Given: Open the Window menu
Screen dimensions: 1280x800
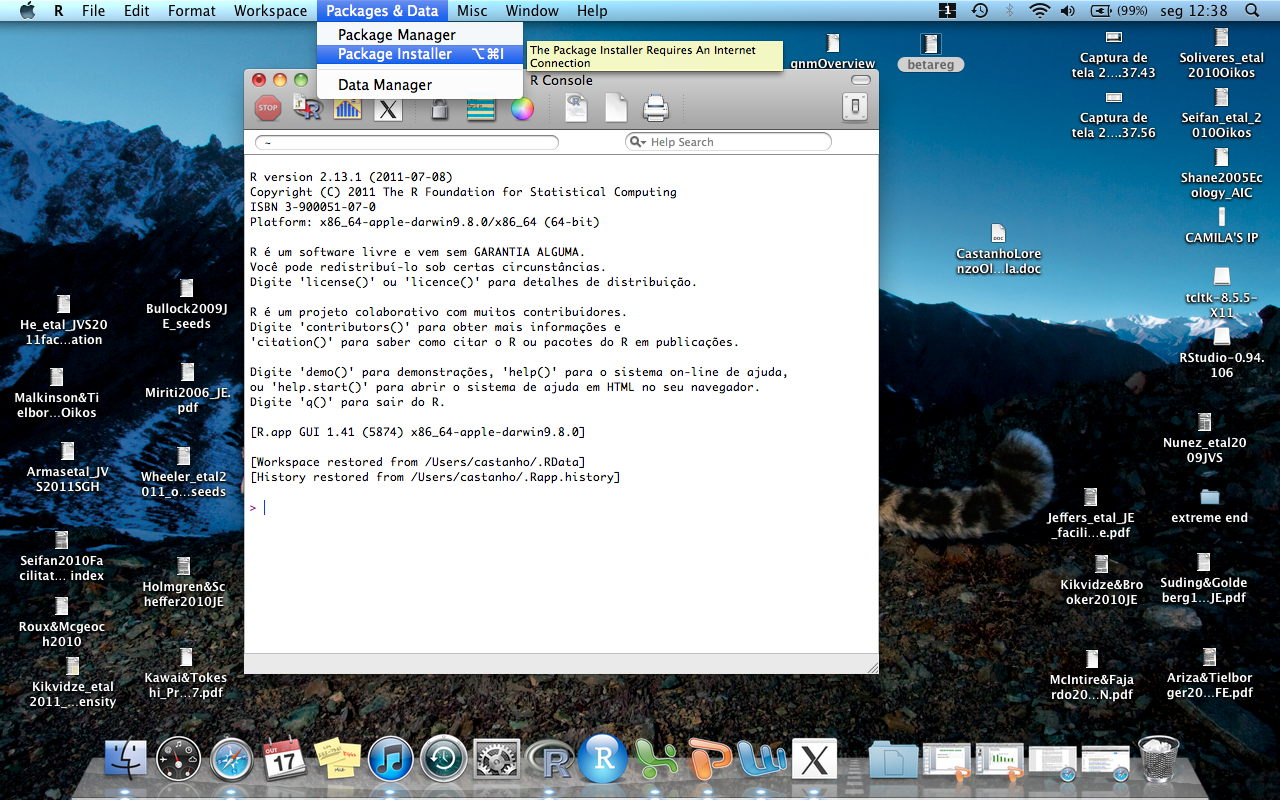Looking at the screenshot, I should (x=532, y=11).
